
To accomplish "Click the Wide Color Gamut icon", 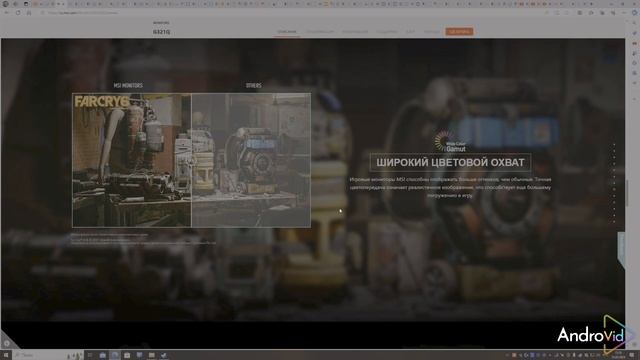I will pyautogui.click(x=450, y=141).
